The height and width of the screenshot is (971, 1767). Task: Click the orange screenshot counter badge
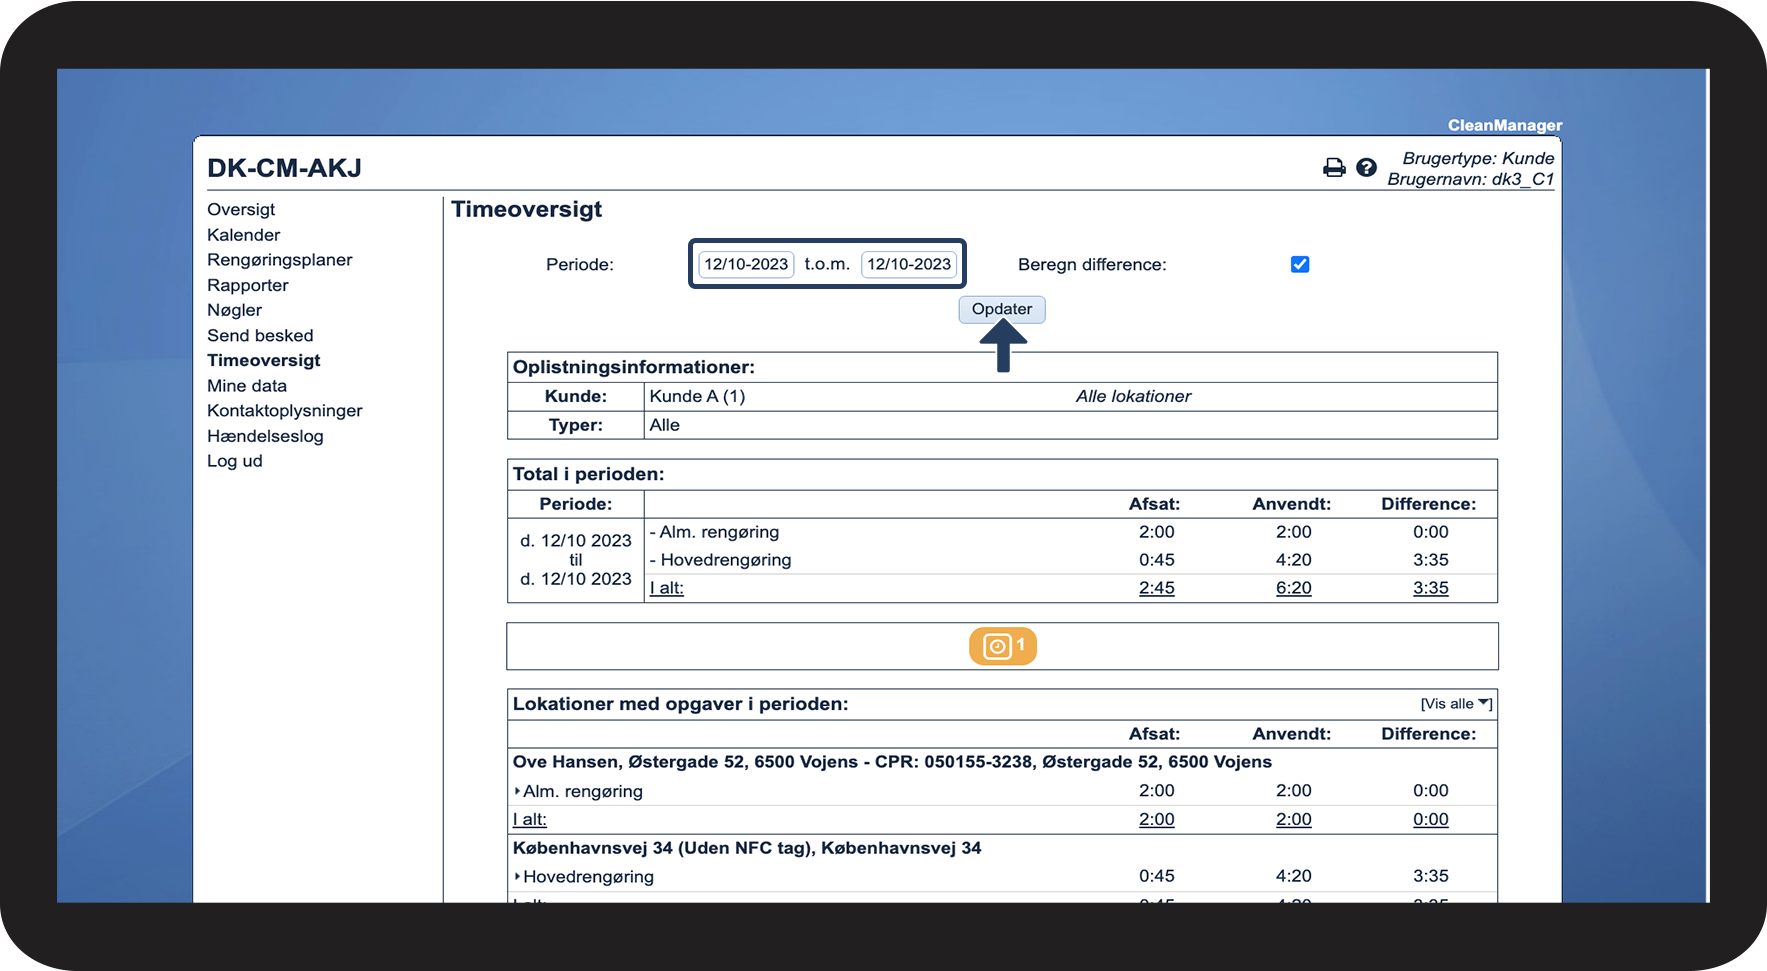[x=1002, y=646]
